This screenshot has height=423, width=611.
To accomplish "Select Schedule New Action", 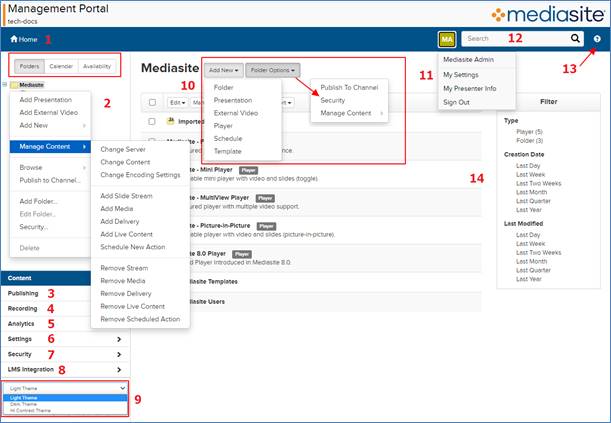I will tap(132, 247).
